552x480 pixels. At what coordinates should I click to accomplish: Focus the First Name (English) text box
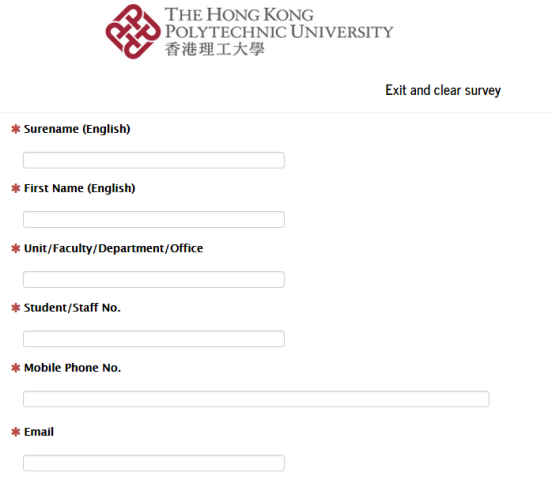(x=154, y=219)
